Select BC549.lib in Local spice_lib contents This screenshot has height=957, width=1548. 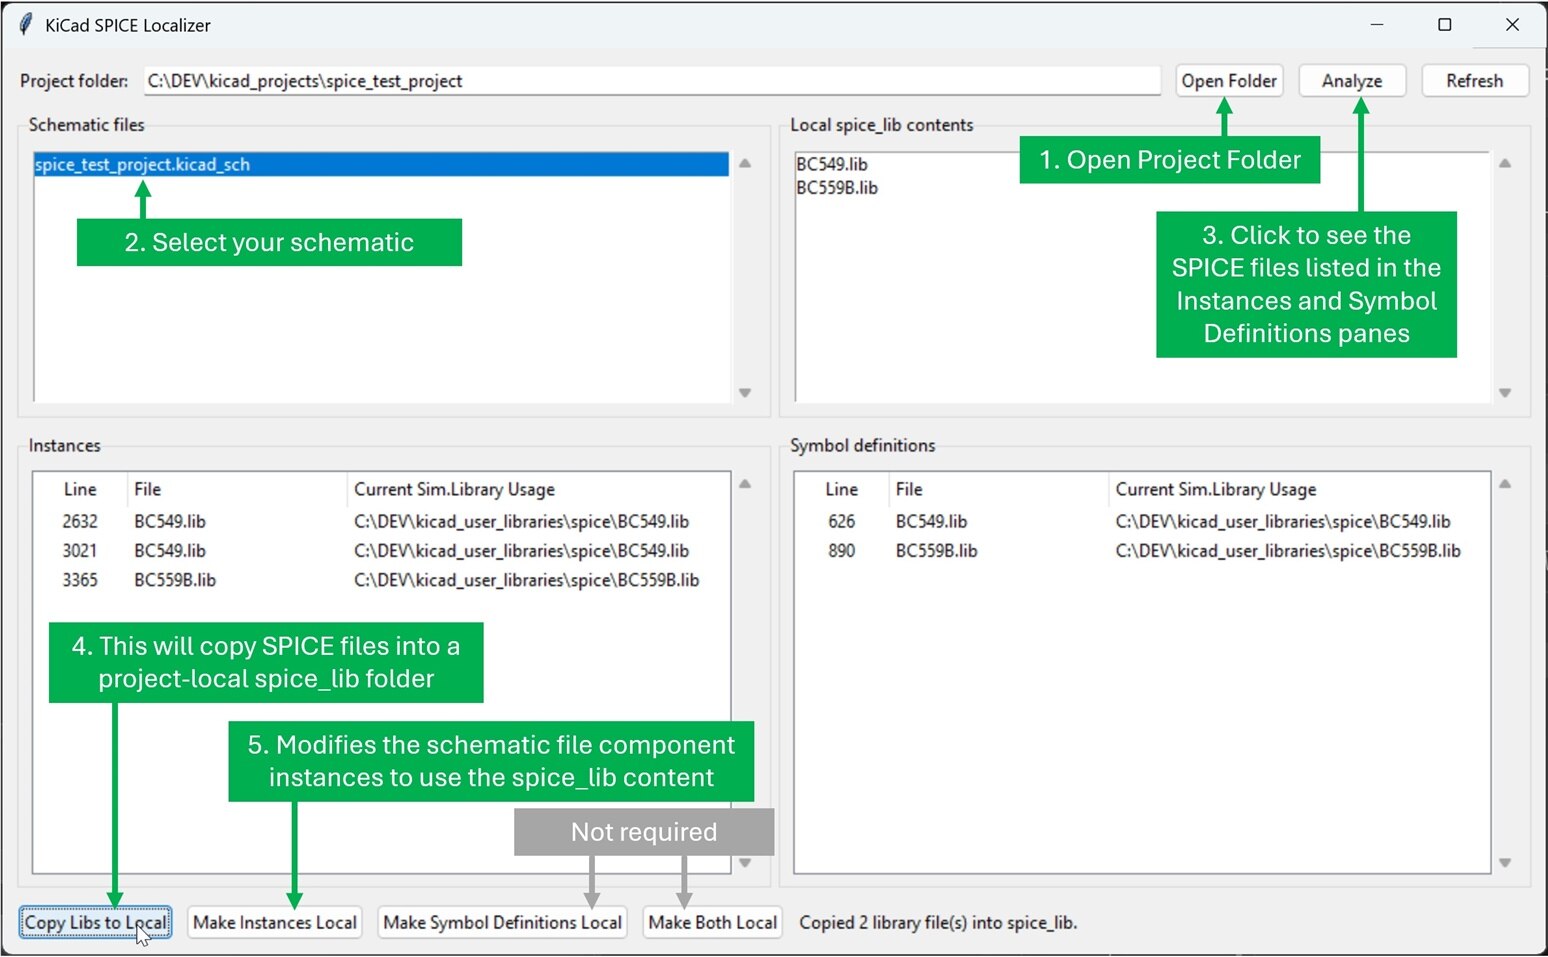832,164
